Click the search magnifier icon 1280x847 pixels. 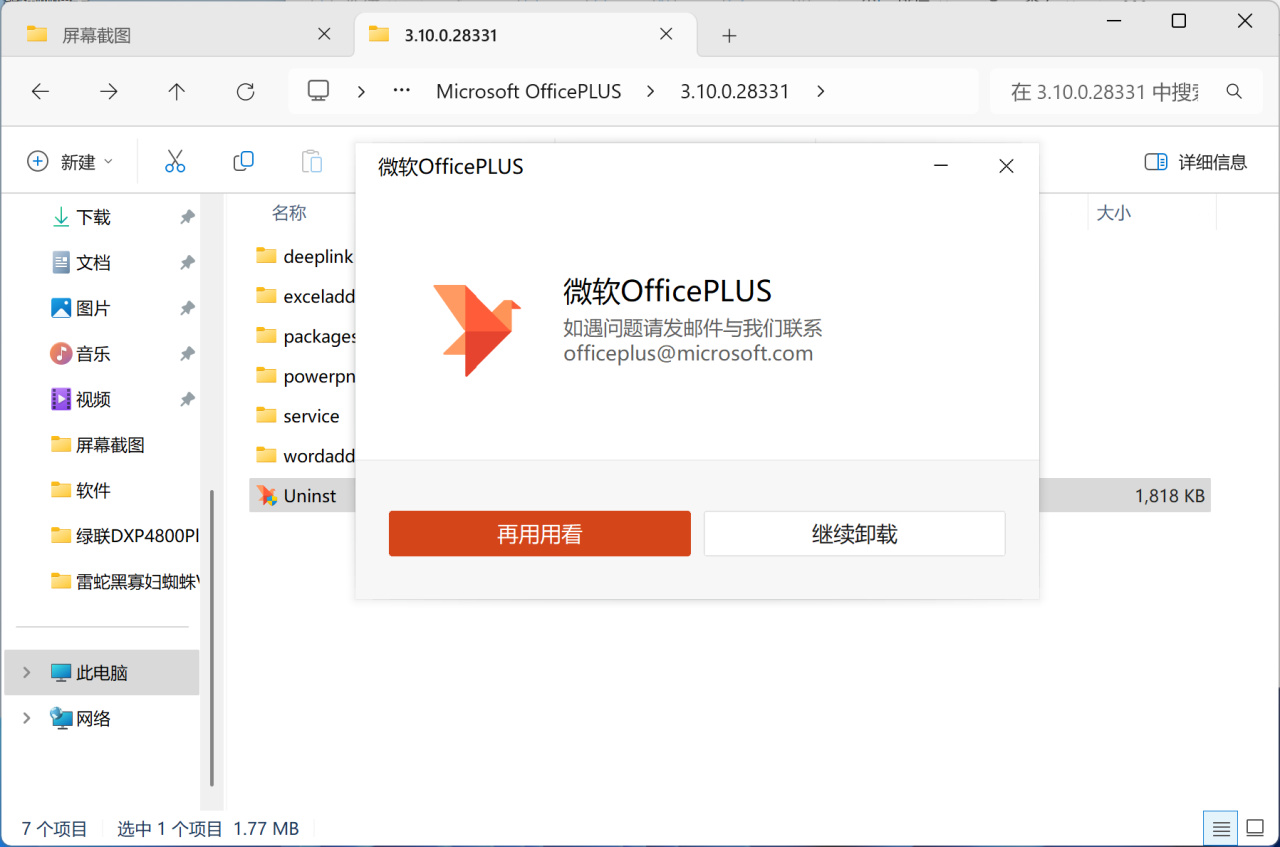click(1234, 91)
